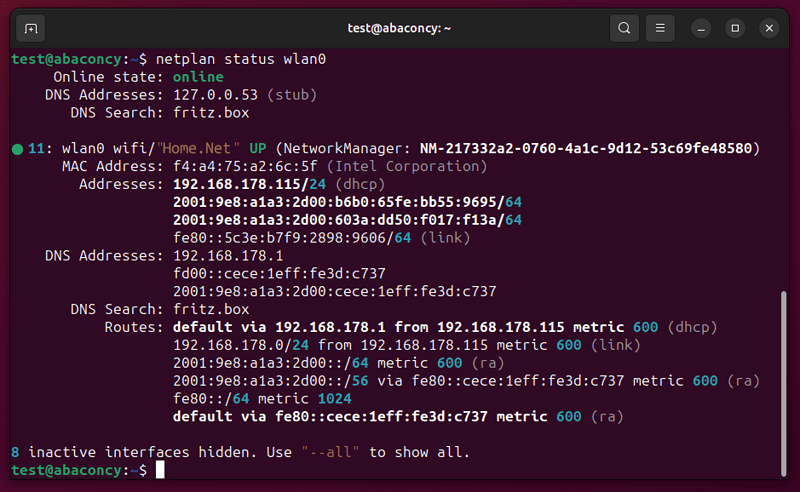Click the terminal scrollbar
This screenshot has width=800, height=492.
click(x=784, y=383)
